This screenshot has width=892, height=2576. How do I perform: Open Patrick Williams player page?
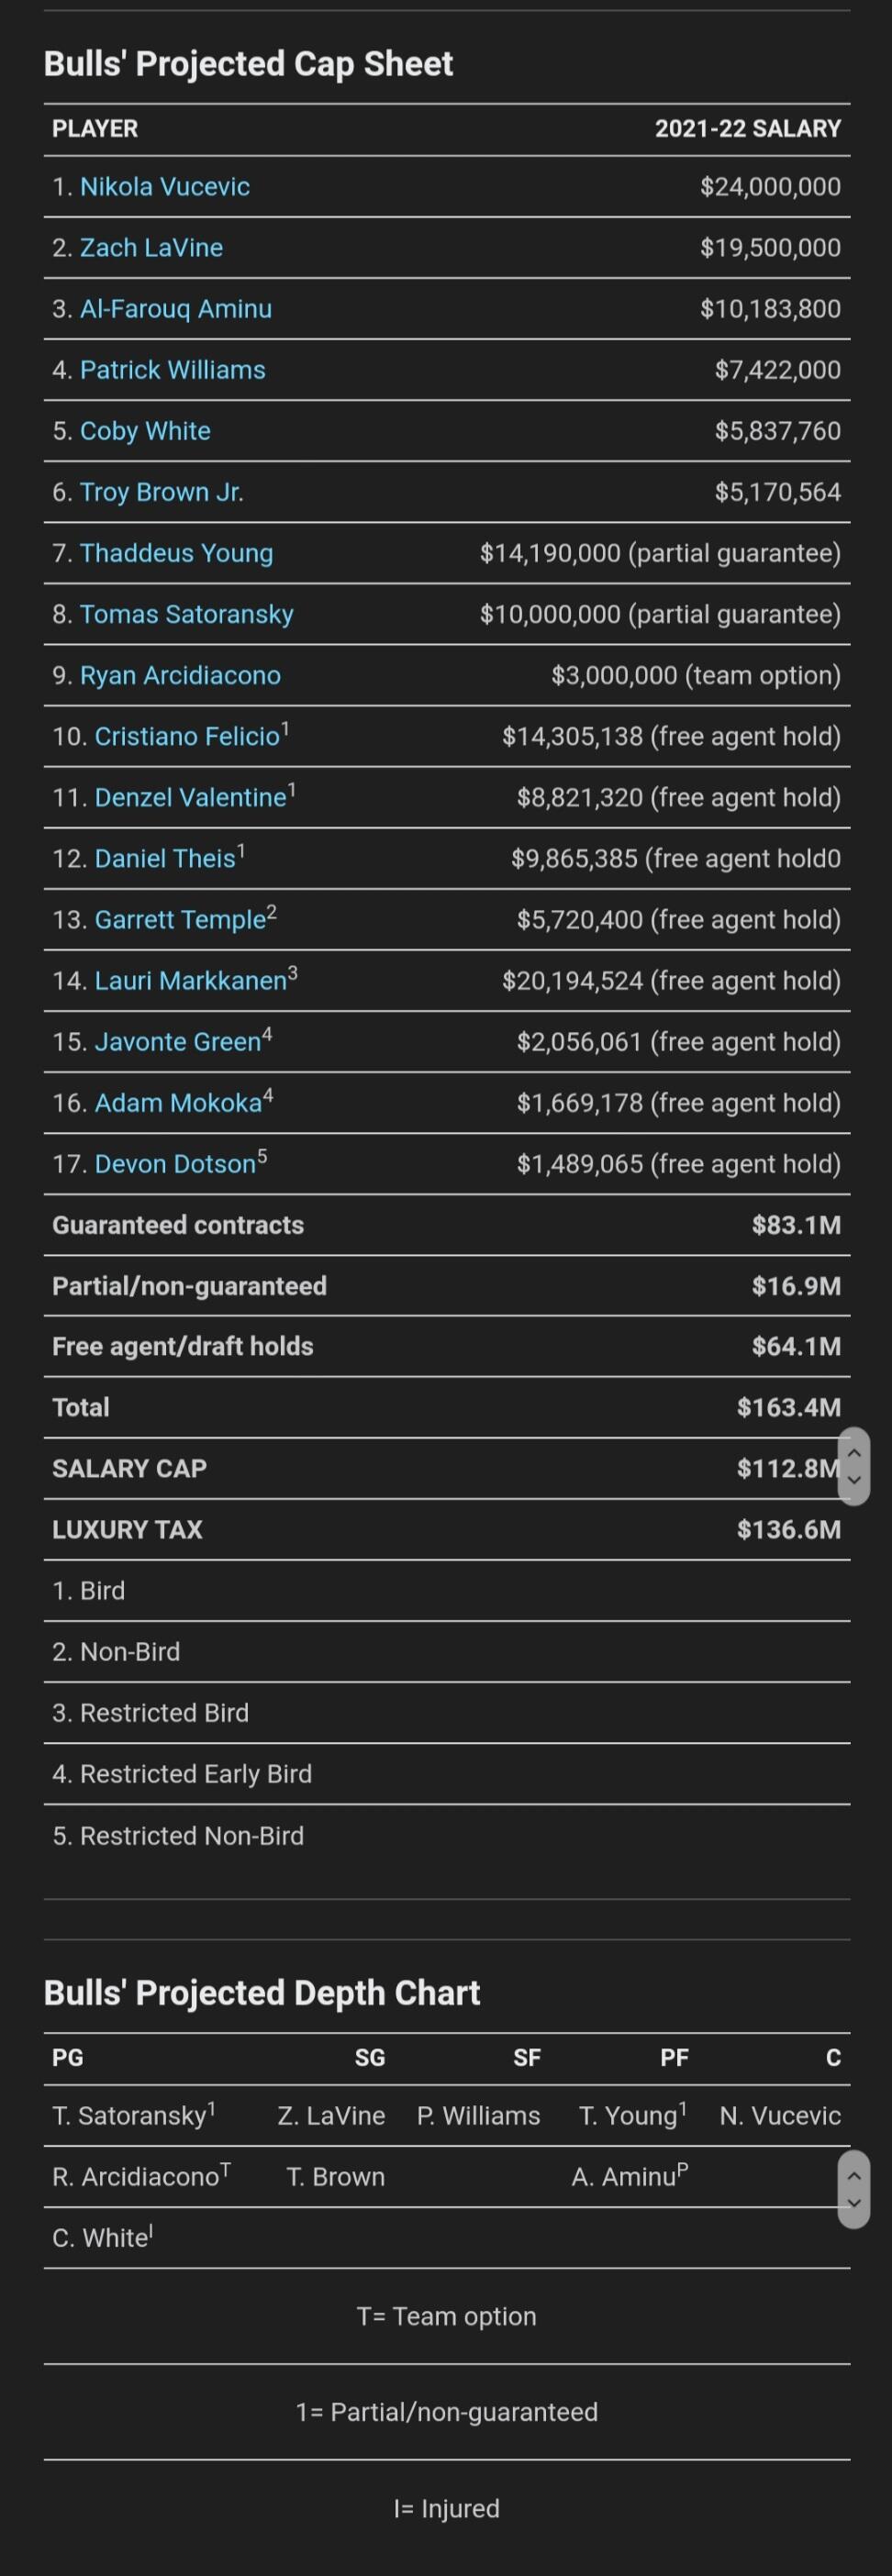click(172, 370)
